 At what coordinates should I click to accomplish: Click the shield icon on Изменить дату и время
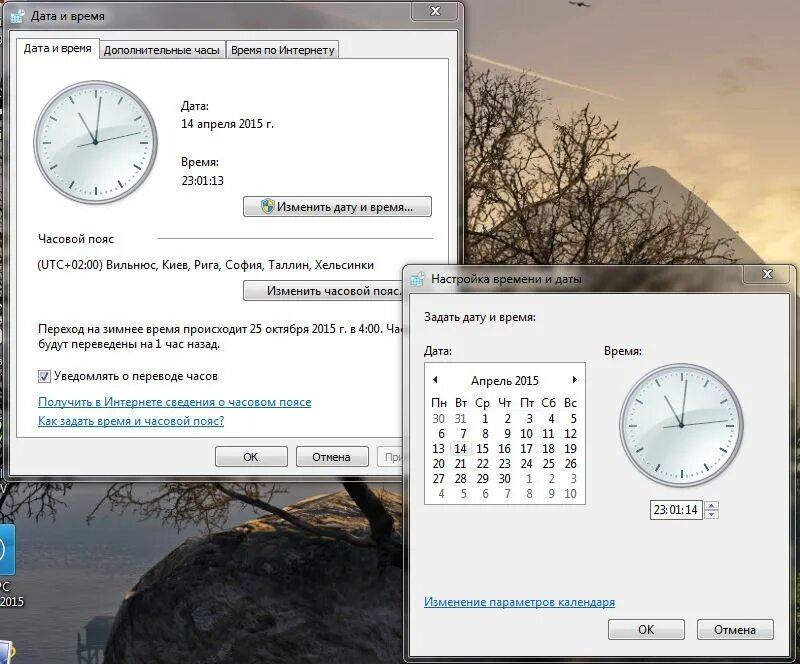[267, 206]
